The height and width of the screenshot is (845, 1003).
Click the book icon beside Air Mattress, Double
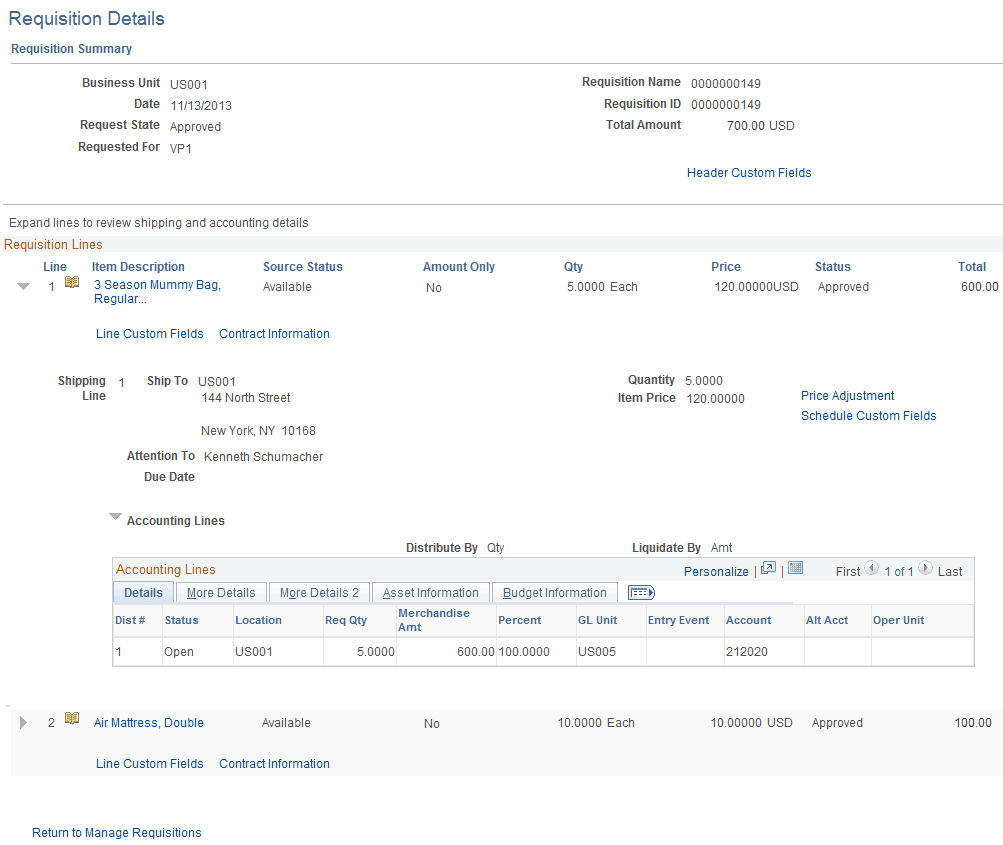[71, 717]
